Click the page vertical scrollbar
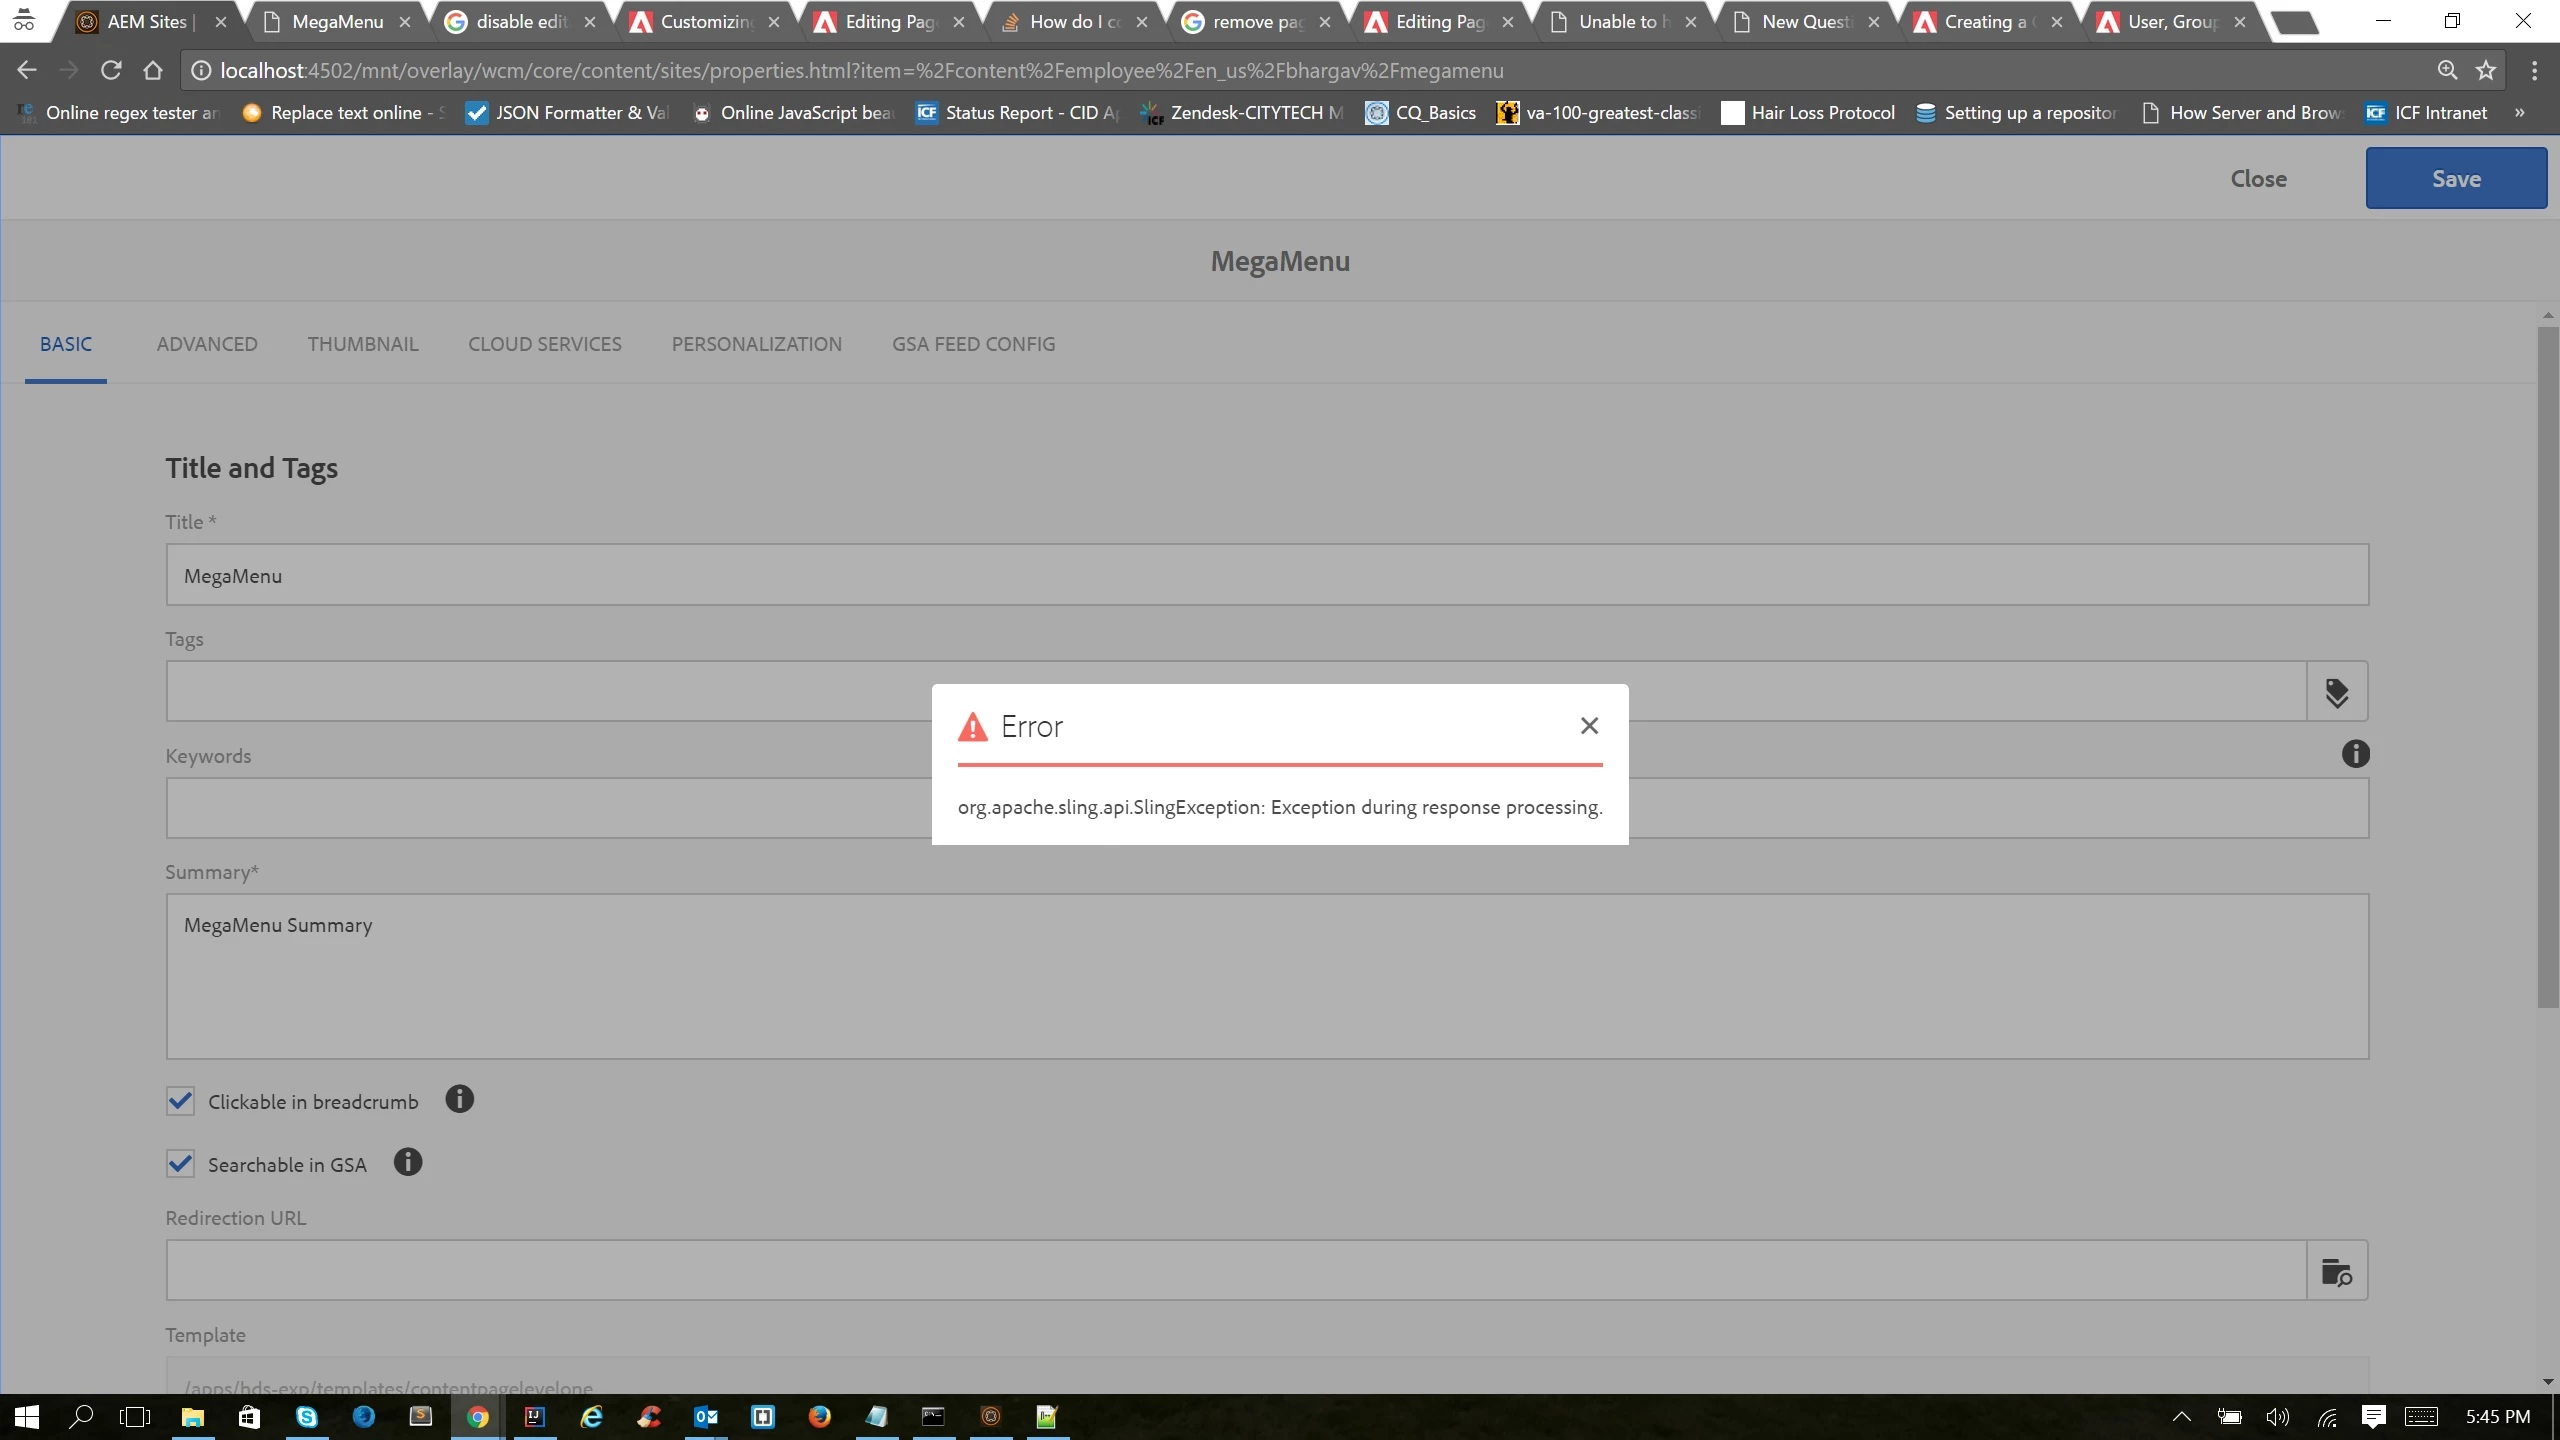The image size is (2560, 1440). (2547, 668)
